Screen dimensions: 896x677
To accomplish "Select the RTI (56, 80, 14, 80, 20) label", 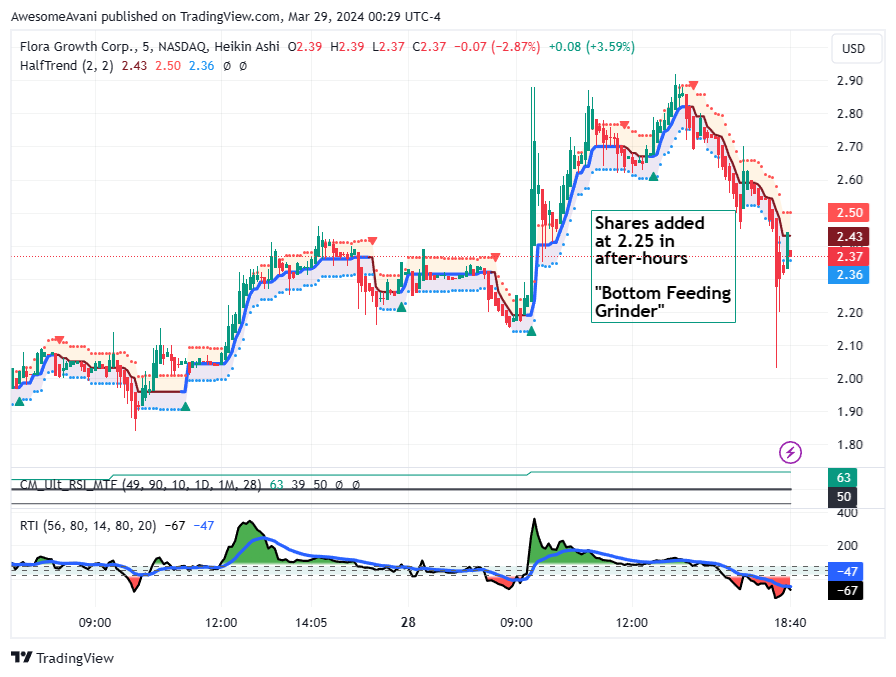I will click(x=88, y=526).
